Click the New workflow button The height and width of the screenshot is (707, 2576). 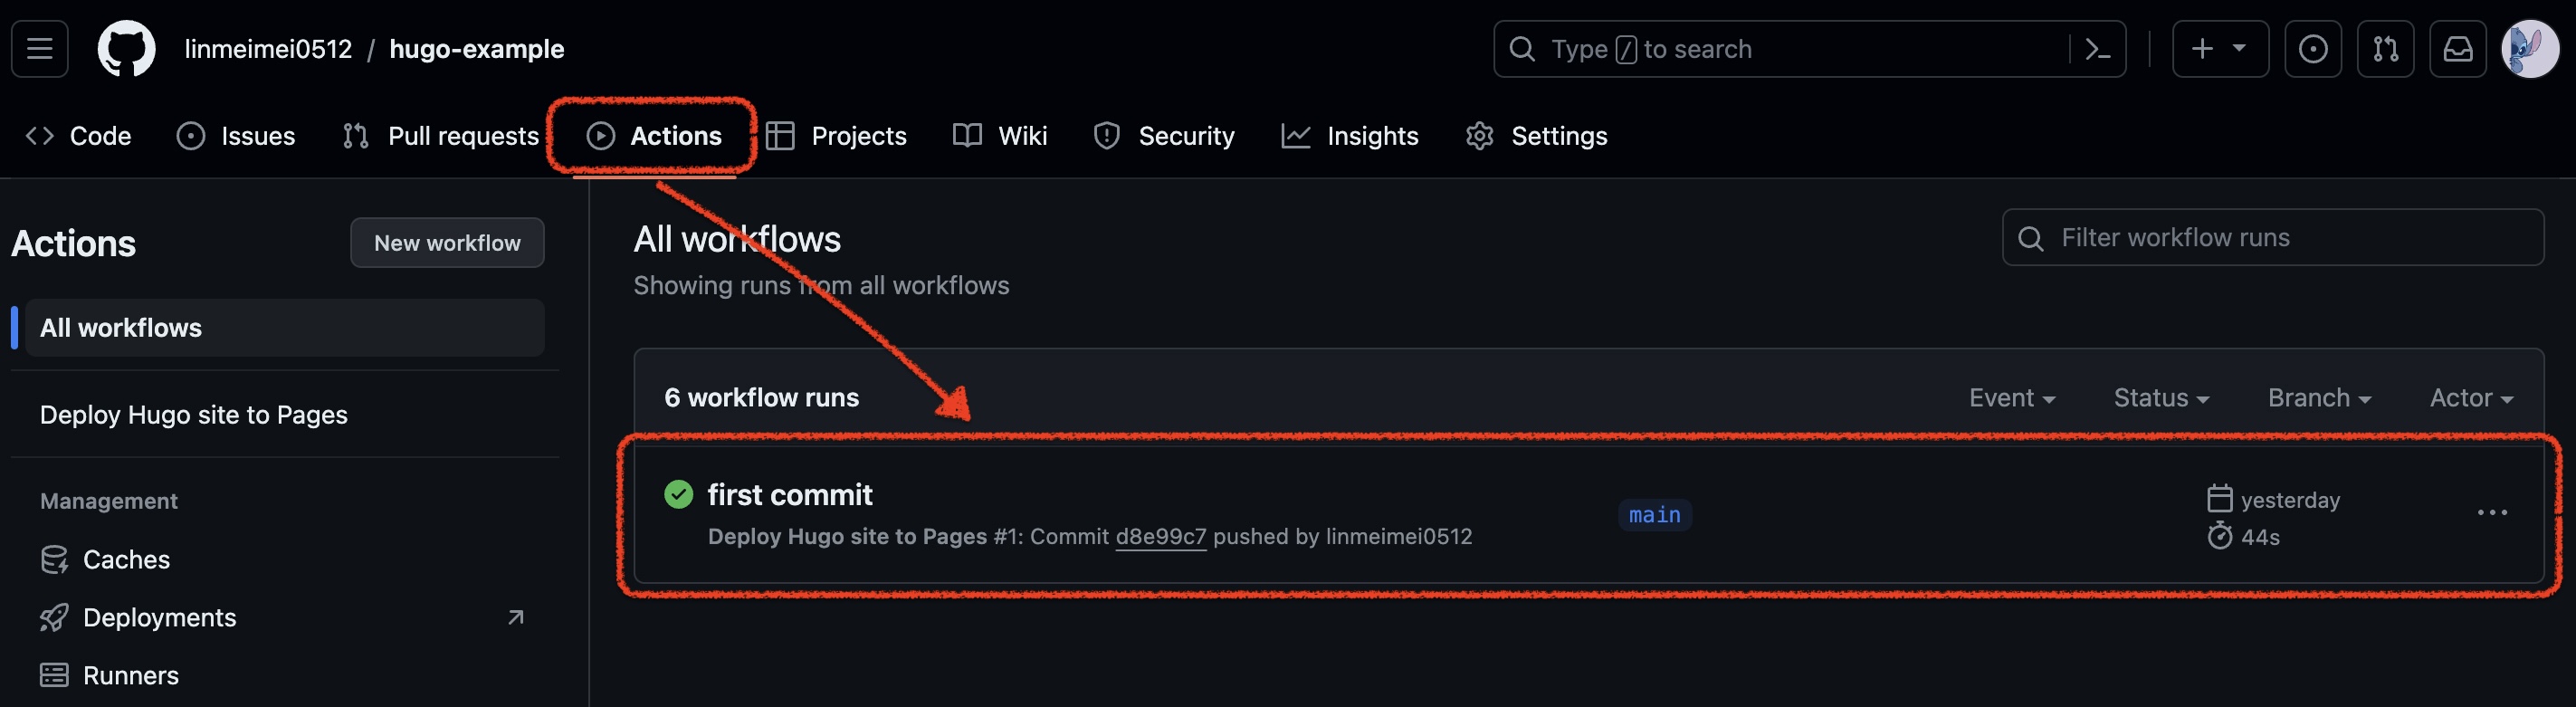(x=447, y=243)
